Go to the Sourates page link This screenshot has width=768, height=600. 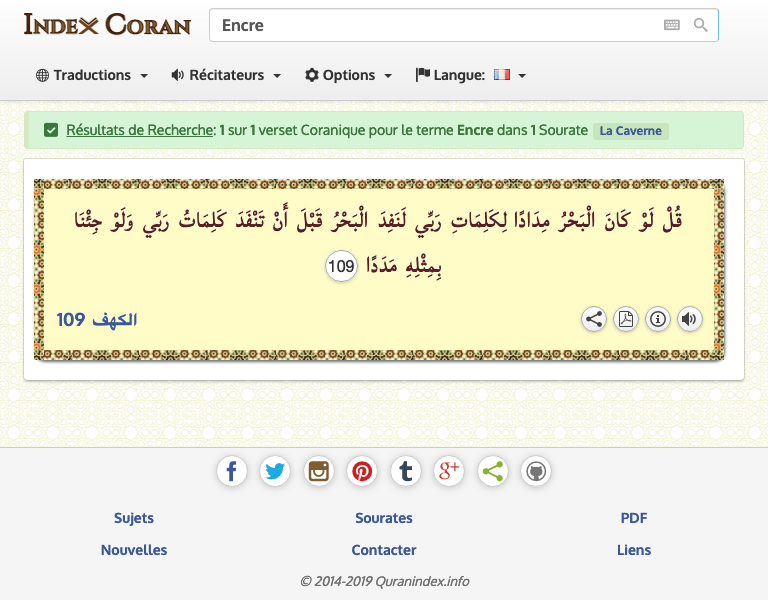(384, 518)
